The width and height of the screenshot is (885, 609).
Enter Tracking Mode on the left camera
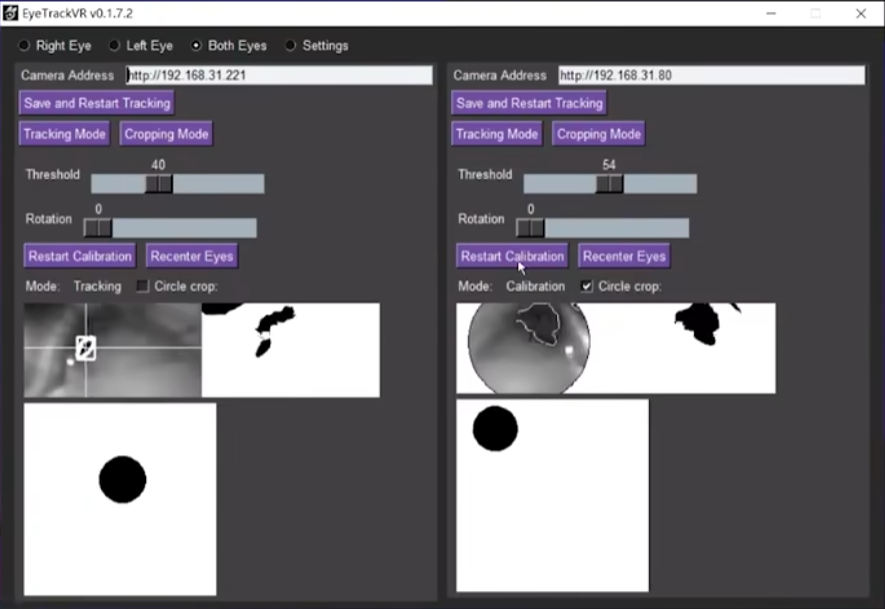63,134
